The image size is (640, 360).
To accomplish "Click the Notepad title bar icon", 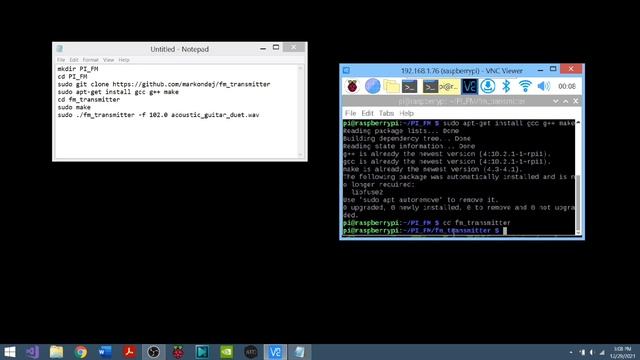I will pyautogui.click(x=60, y=49).
